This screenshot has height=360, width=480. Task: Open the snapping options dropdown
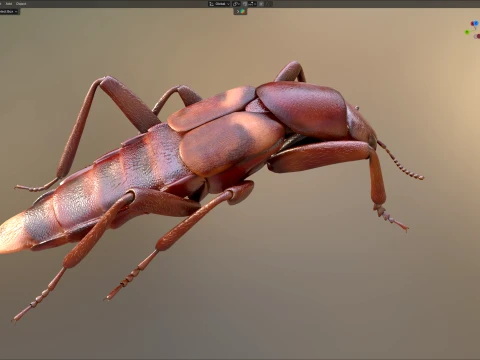(252, 4)
